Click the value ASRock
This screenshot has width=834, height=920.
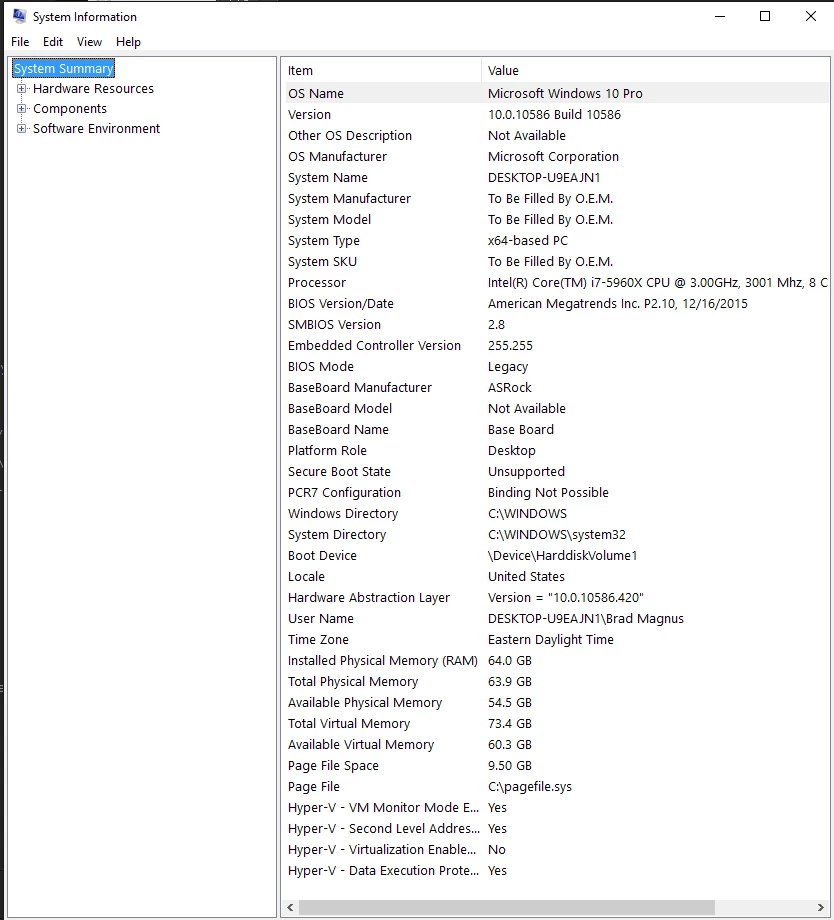(x=509, y=388)
